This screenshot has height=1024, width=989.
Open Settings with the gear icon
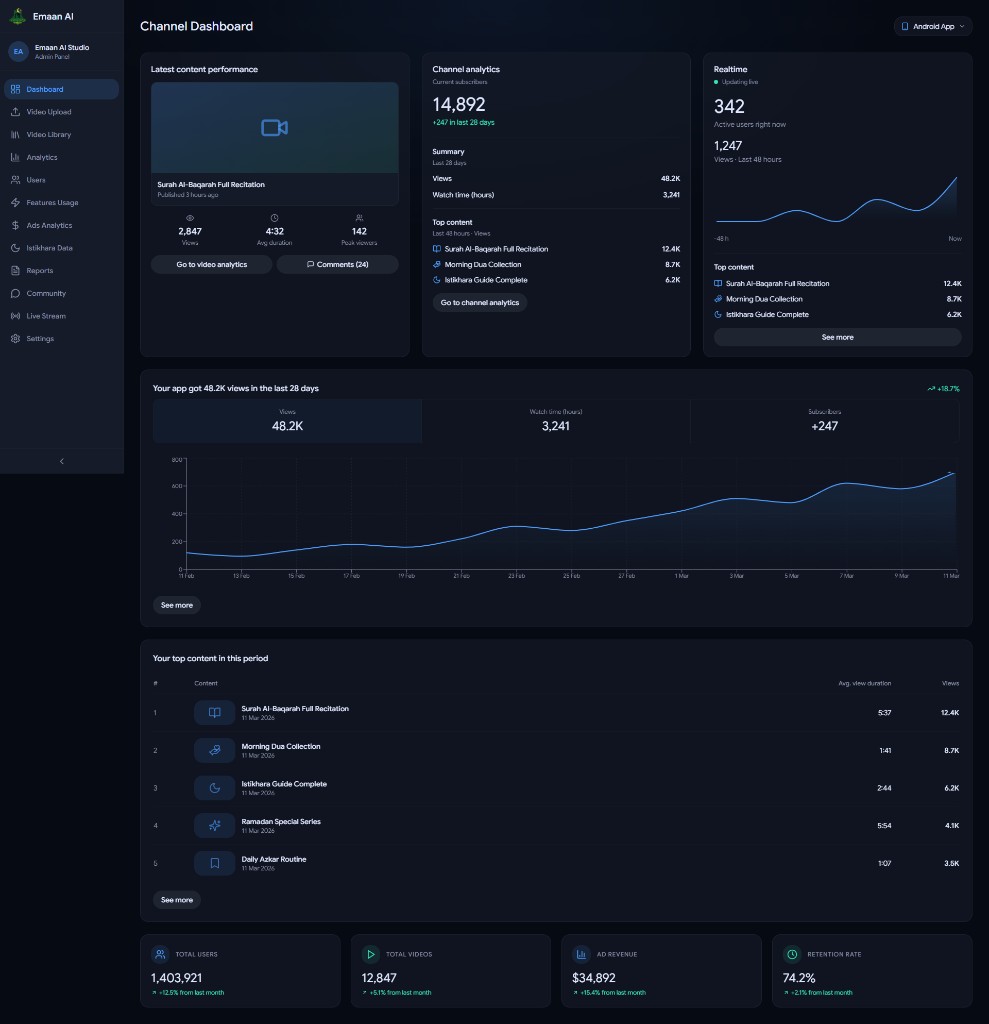pyautogui.click(x=16, y=338)
